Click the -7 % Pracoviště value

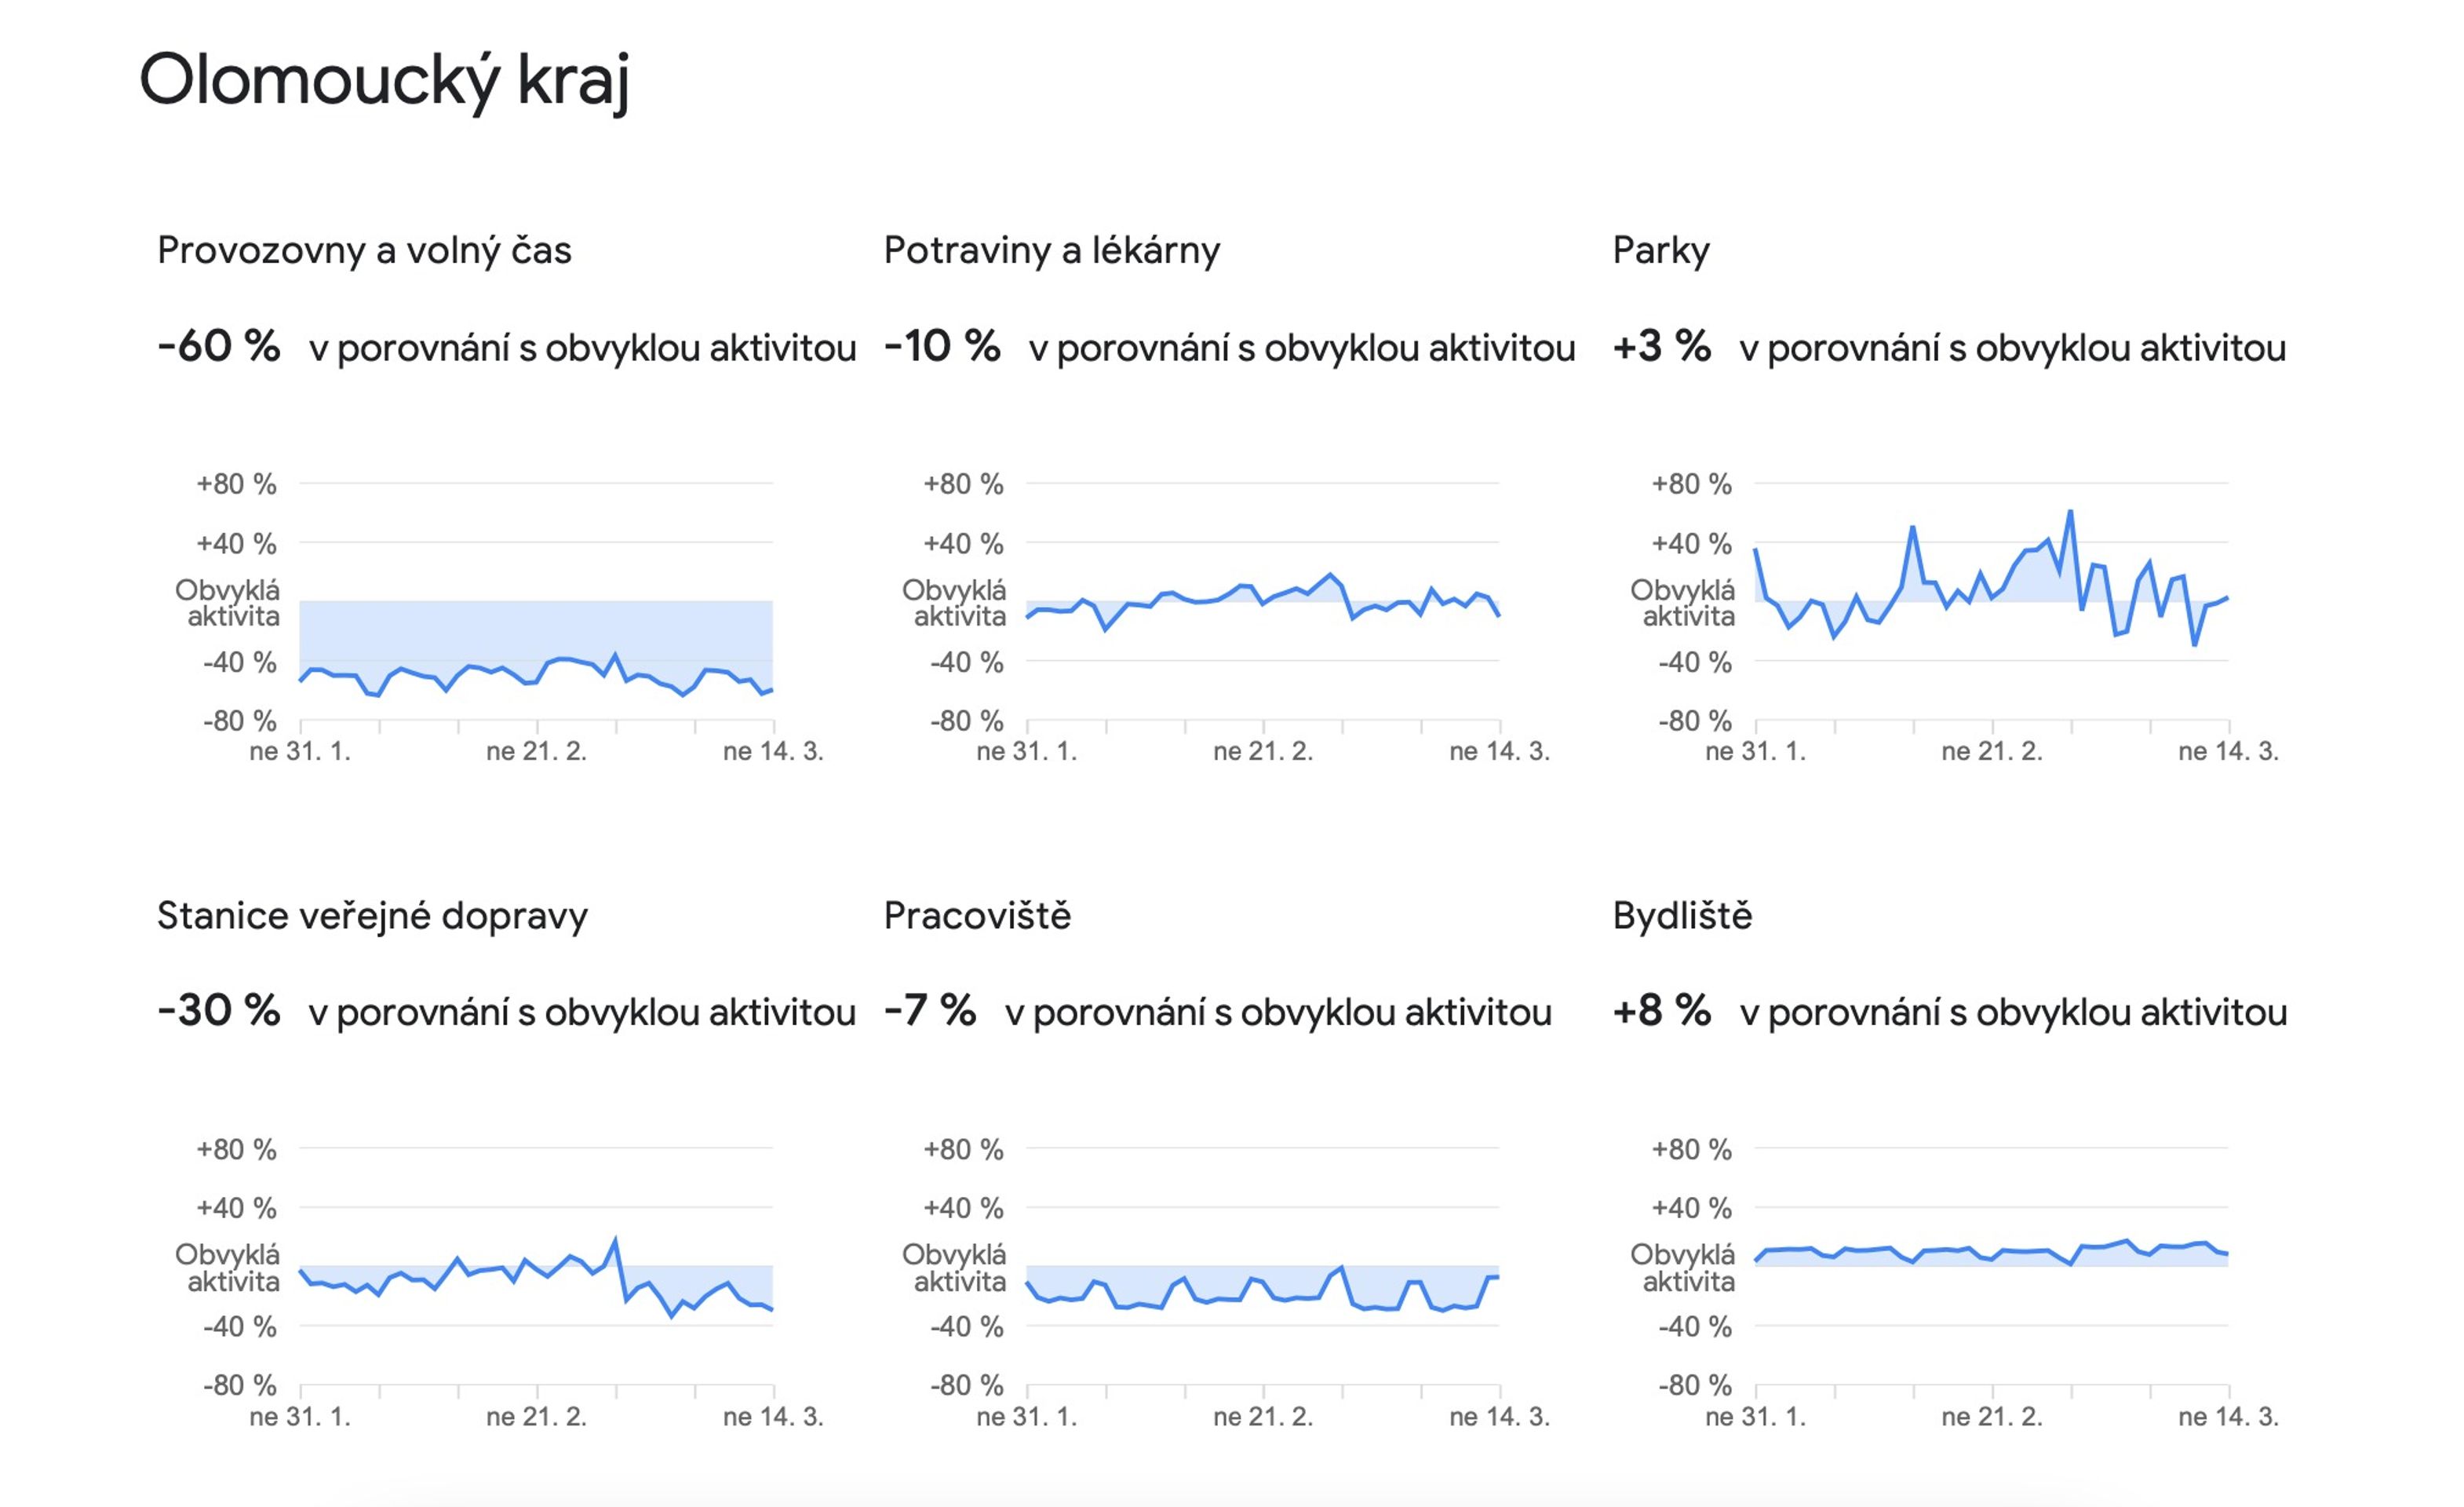pos(929,1010)
